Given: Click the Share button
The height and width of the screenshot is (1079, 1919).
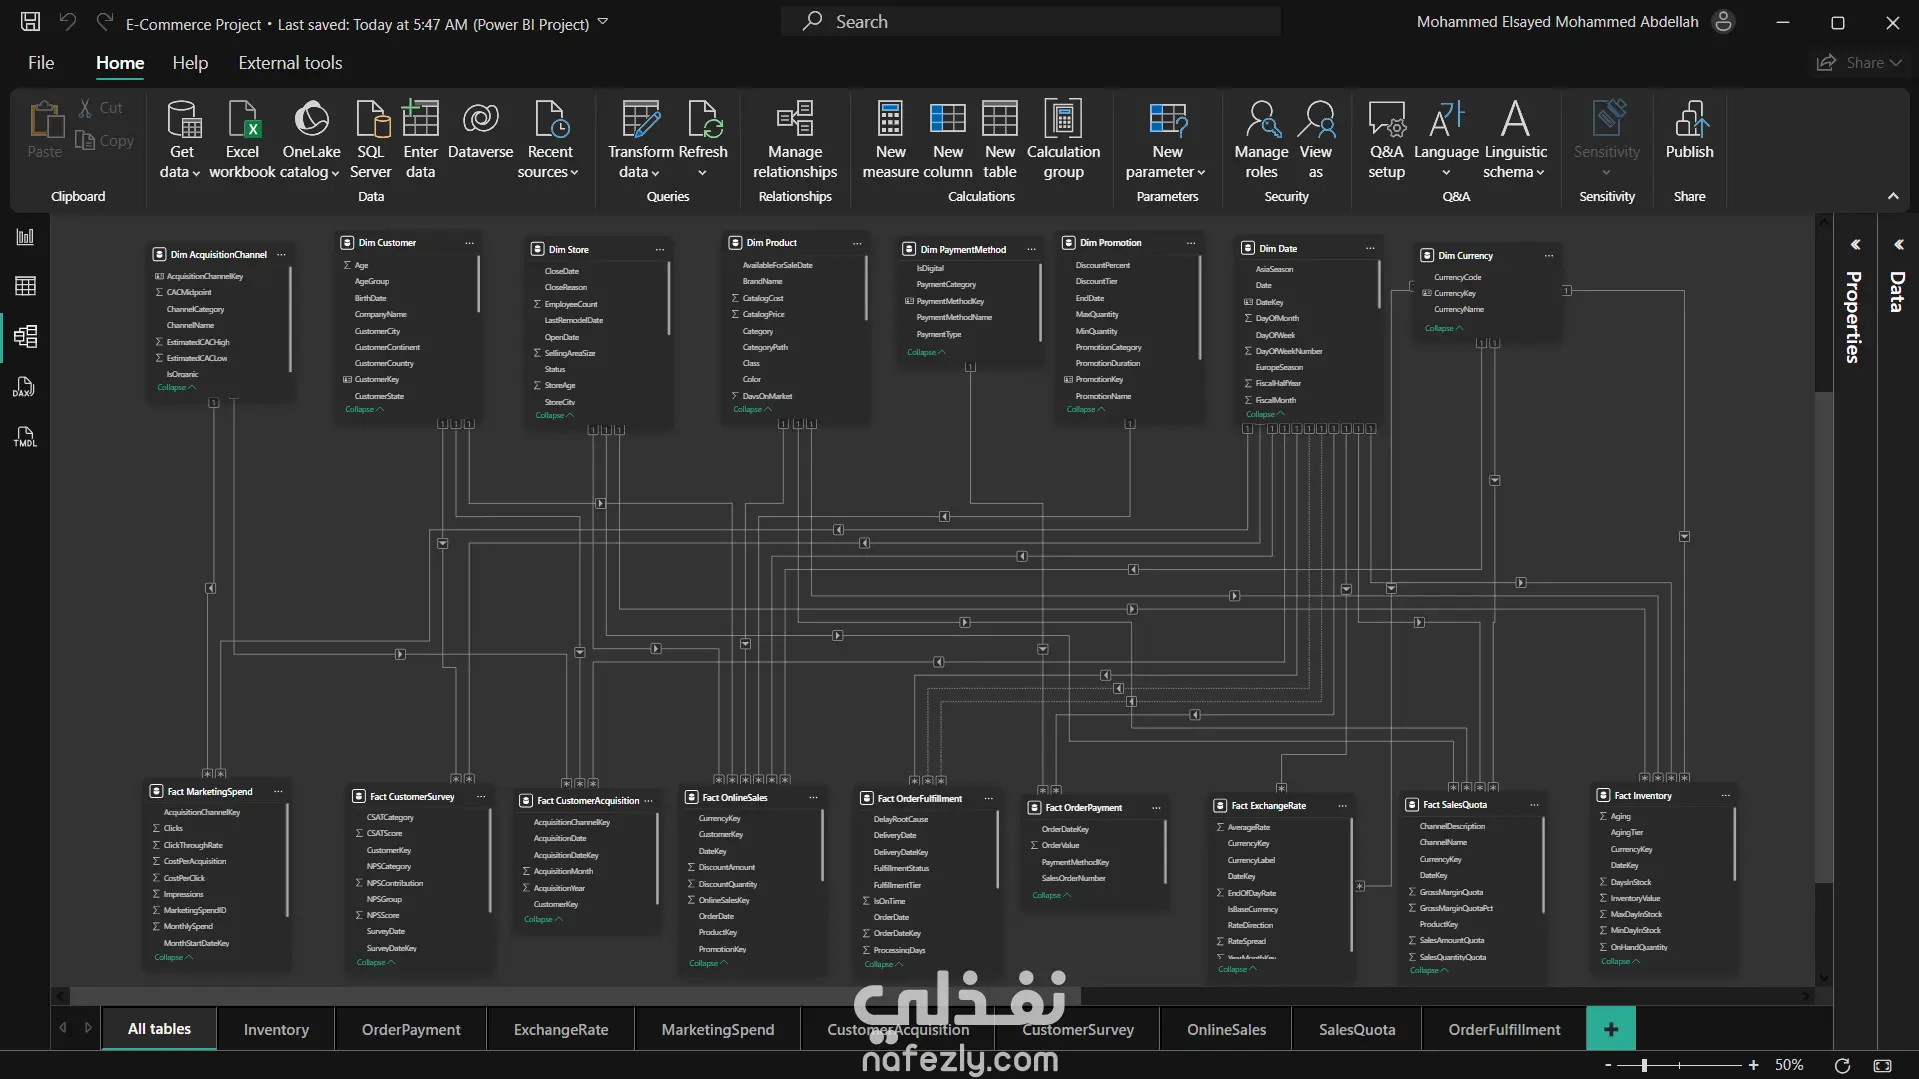Looking at the screenshot, I should tap(1859, 63).
